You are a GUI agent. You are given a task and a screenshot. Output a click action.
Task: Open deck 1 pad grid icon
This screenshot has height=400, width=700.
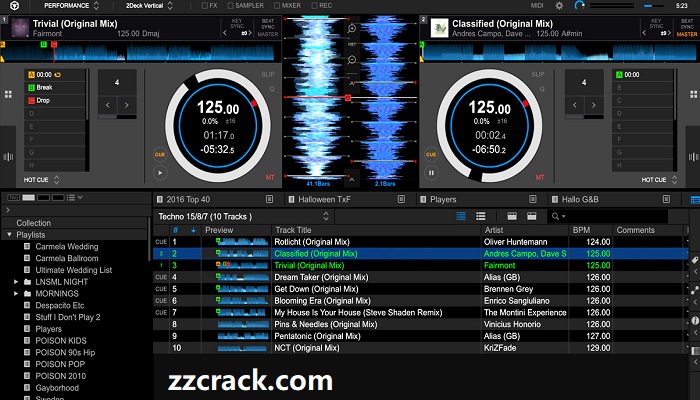(x=8, y=95)
